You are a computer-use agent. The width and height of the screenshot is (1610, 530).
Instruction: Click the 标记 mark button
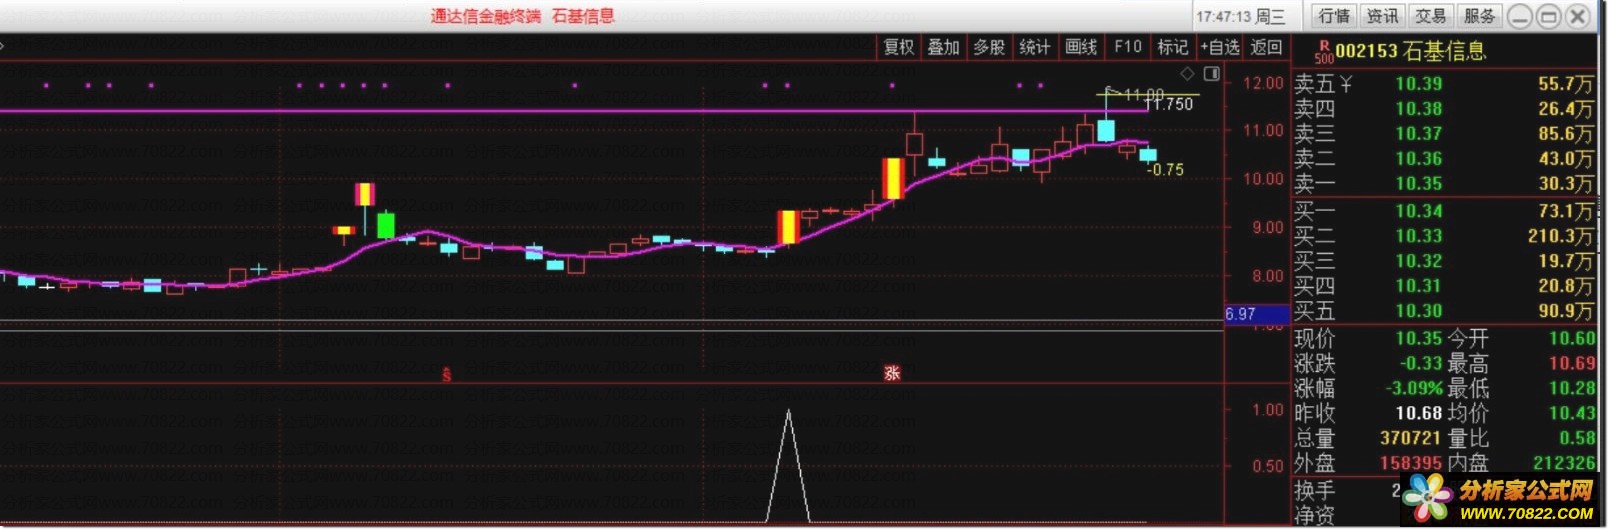tap(1172, 47)
